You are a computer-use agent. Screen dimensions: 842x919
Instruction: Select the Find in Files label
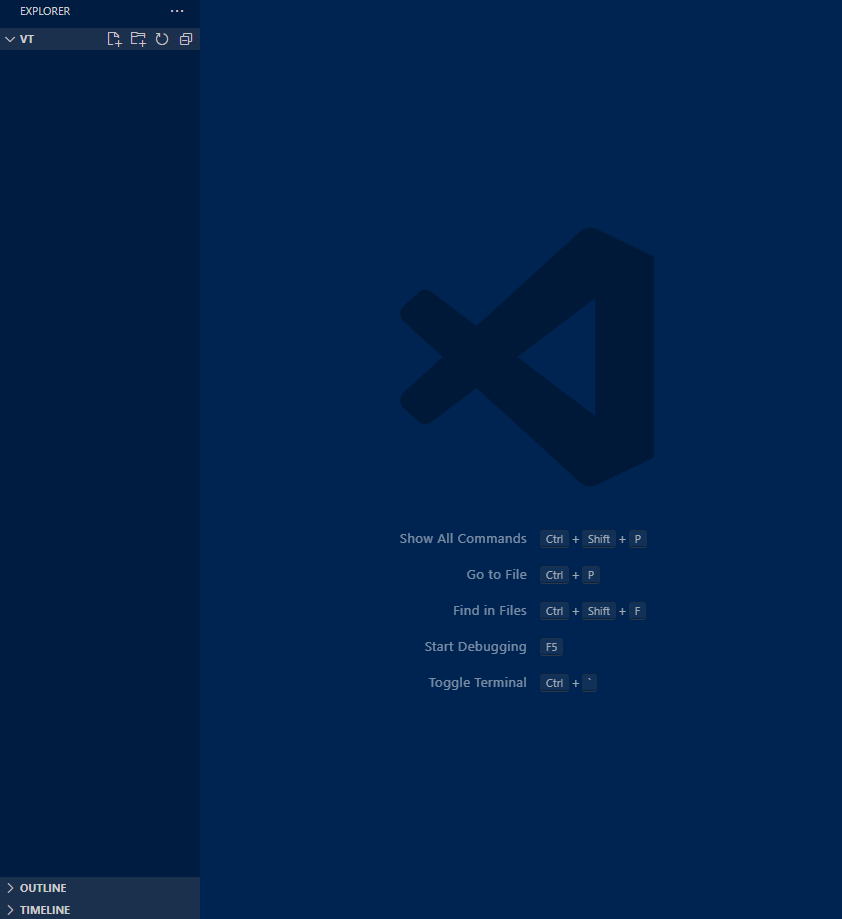[x=490, y=611]
